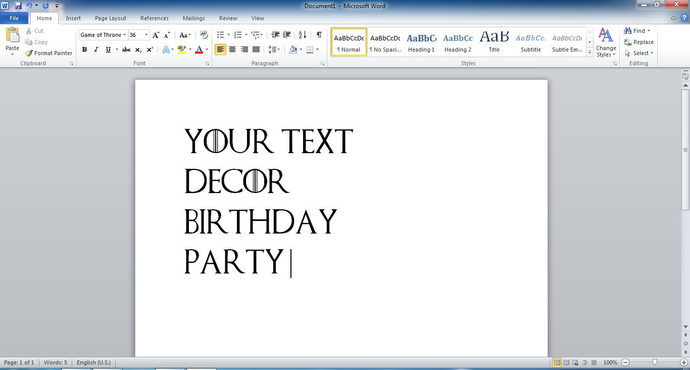Open highlight color dropdown arrow
The height and width of the screenshot is (370, 690).
(x=190, y=50)
